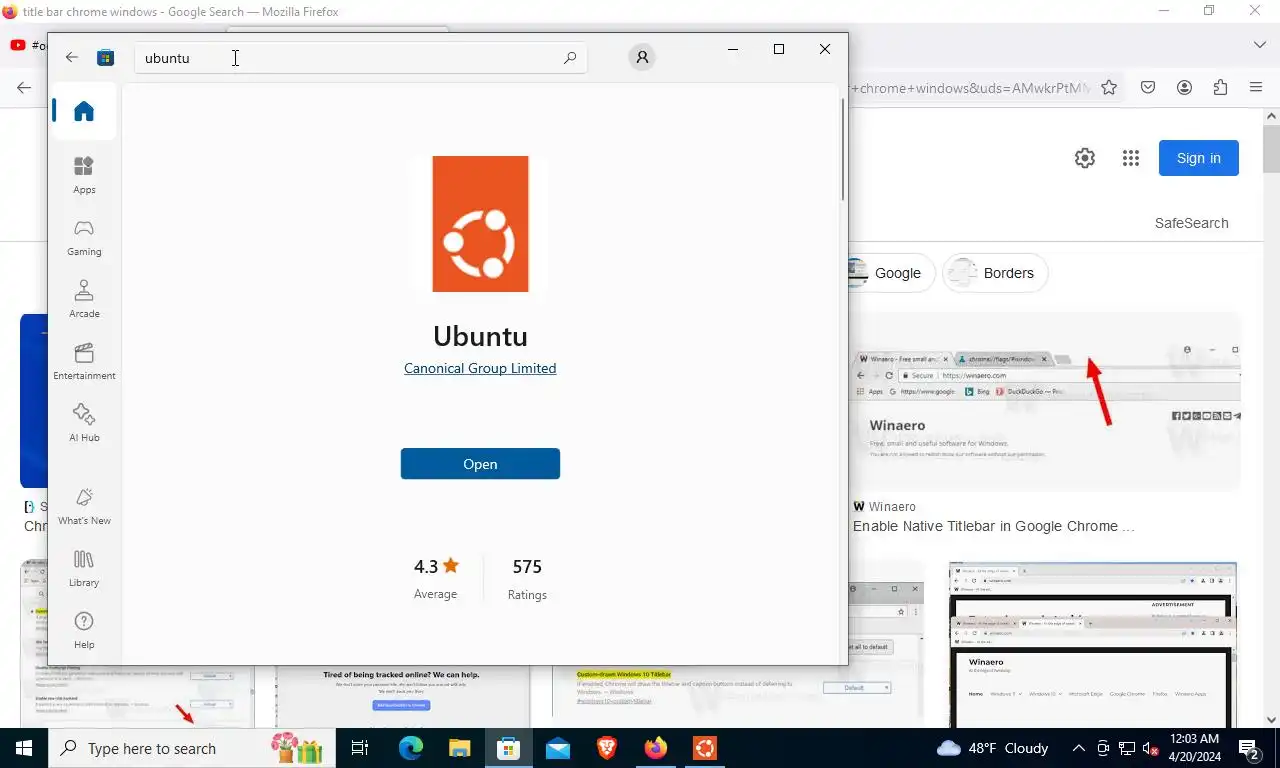The width and height of the screenshot is (1280, 768).
Task: Open the Windows Start menu
Action: (24, 748)
